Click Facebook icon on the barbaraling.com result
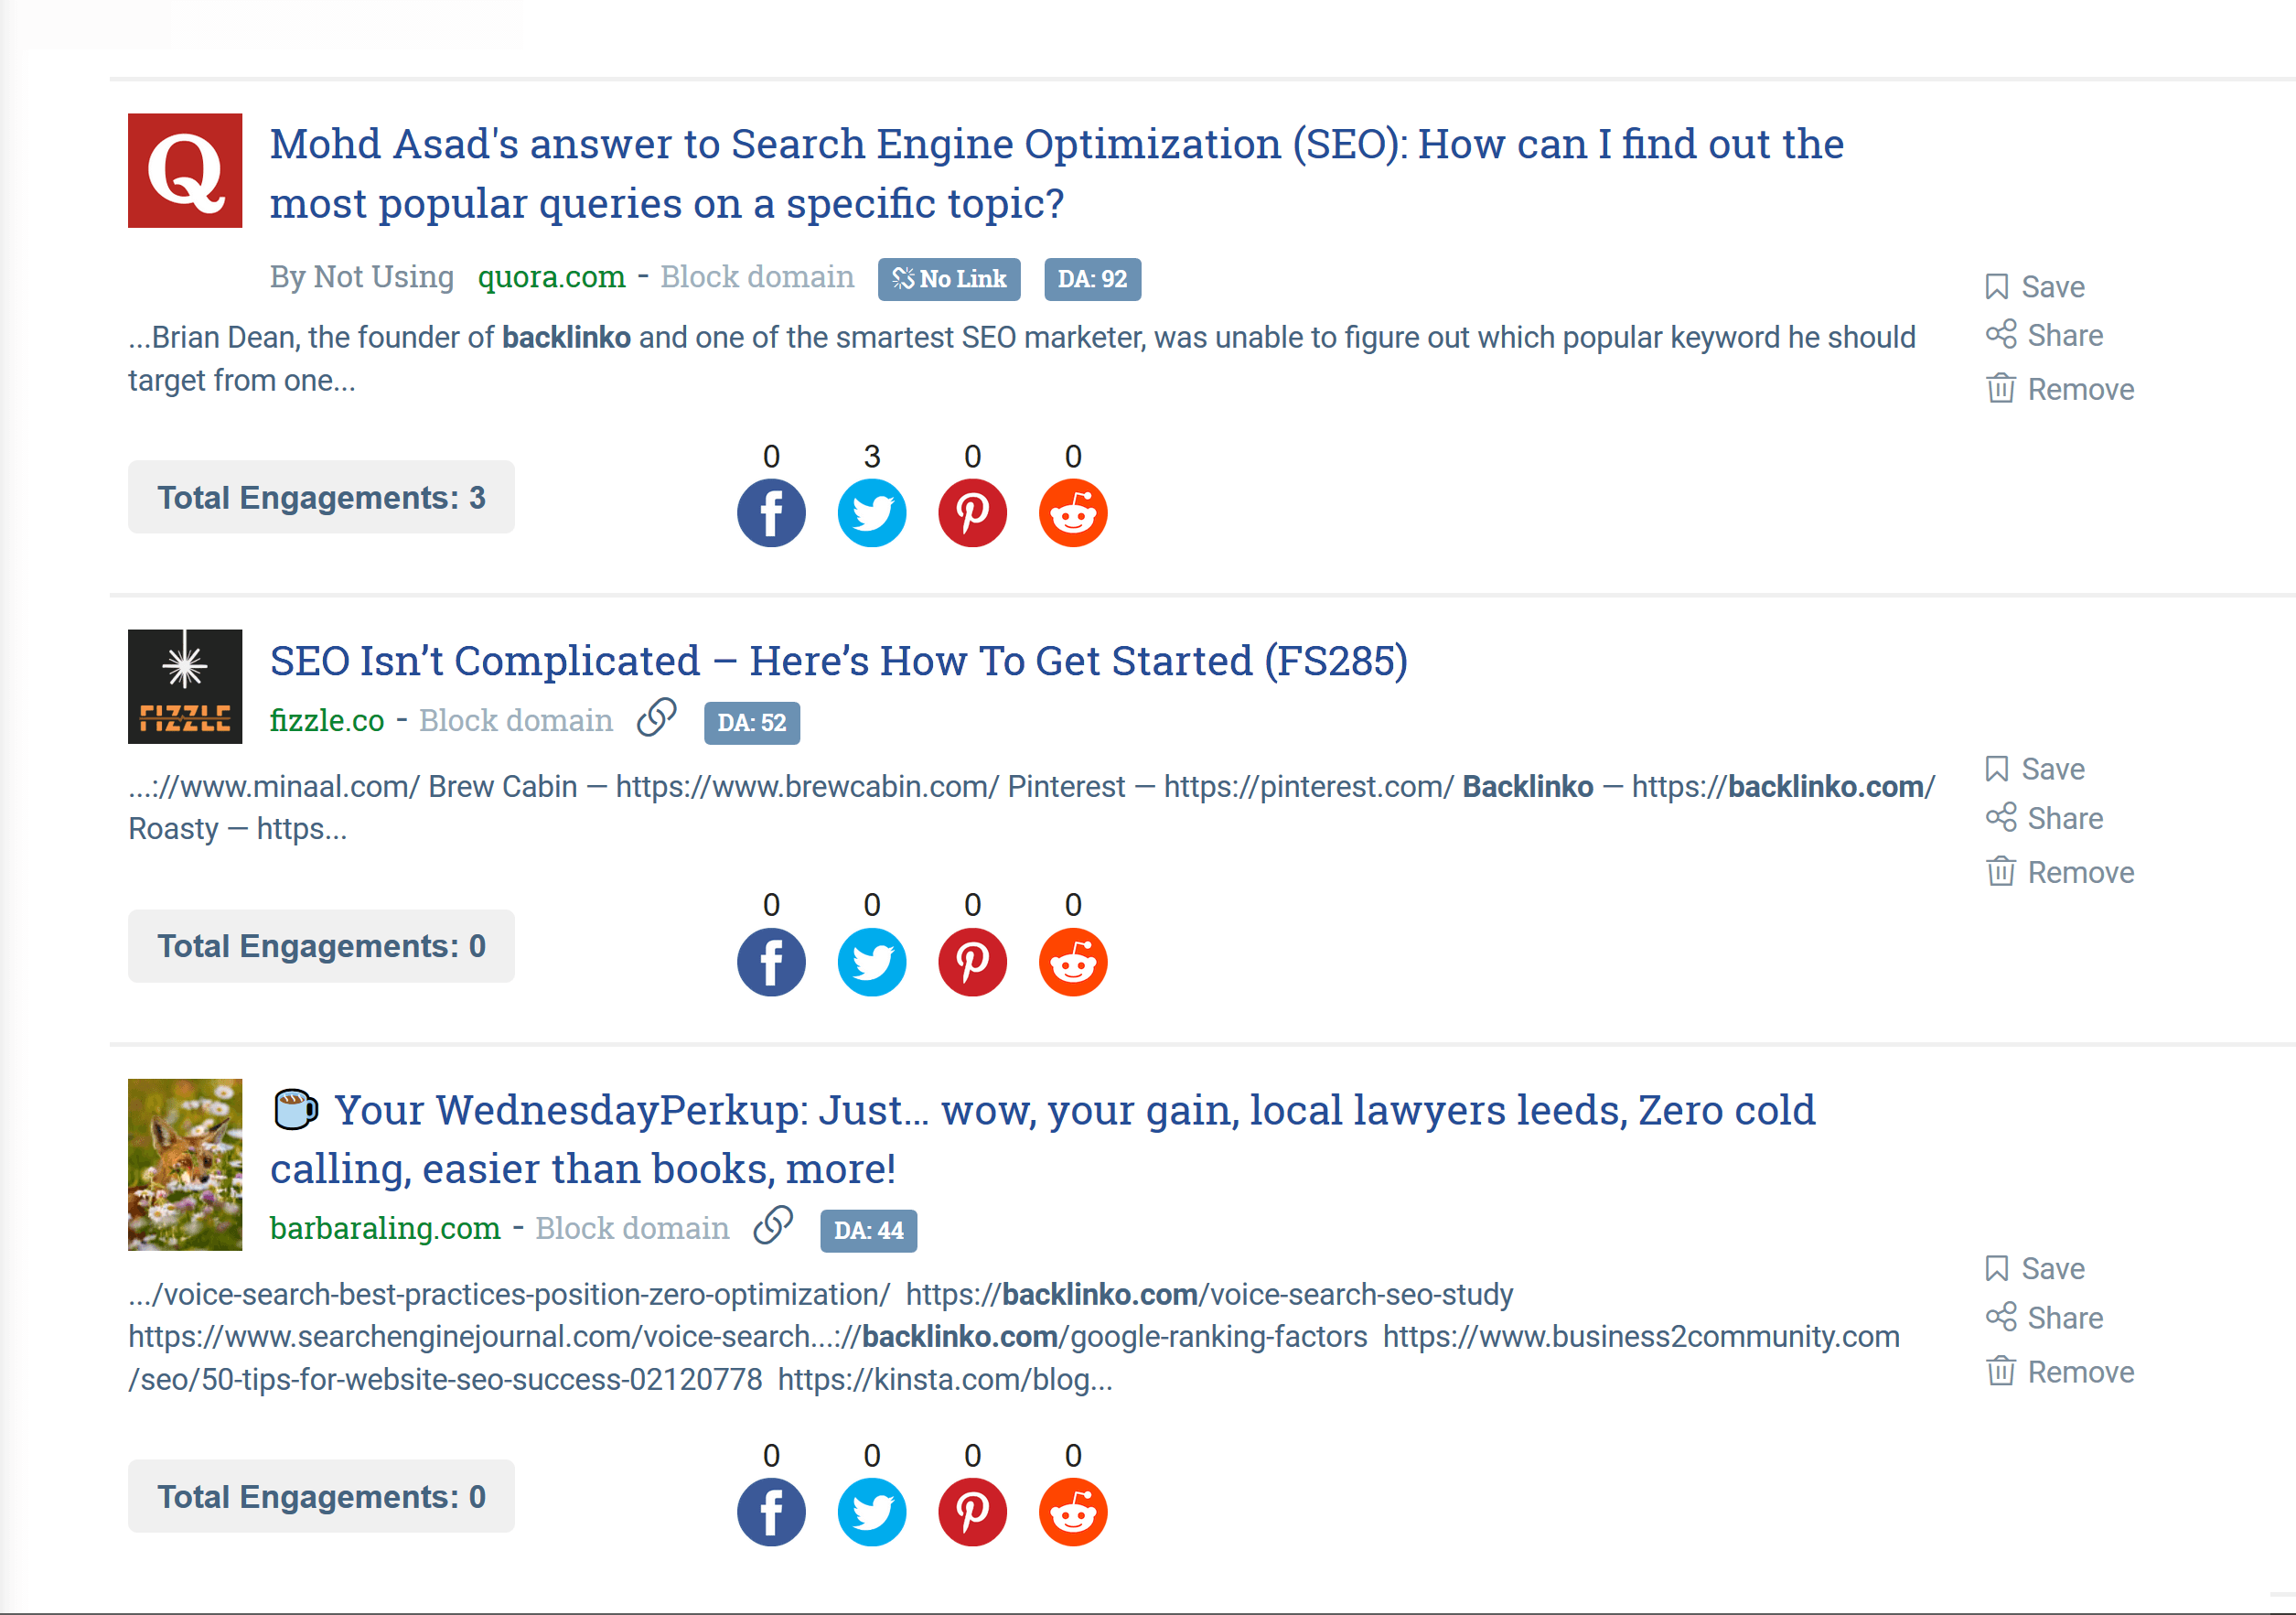2296x1615 pixels. [771, 1512]
